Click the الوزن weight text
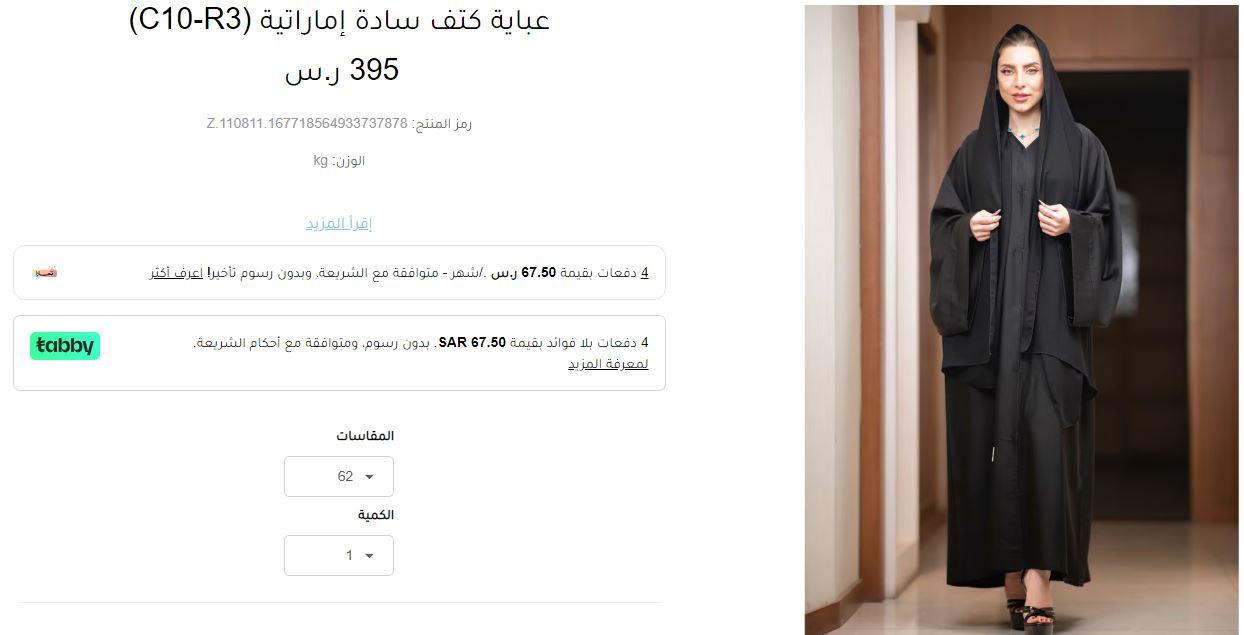The height and width of the screenshot is (635, 1244). click(x=339, y=161)
